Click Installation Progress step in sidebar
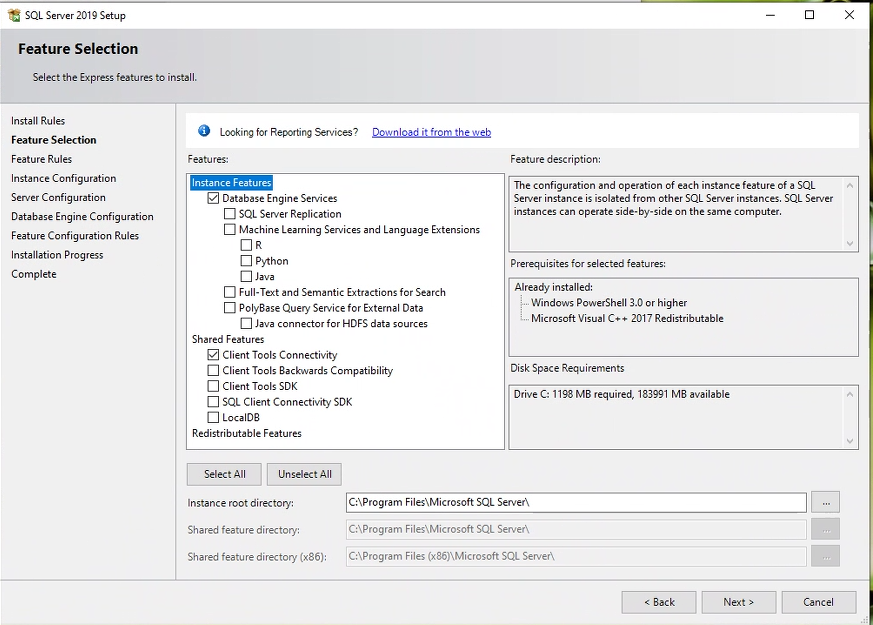This screenshot has width=873, height=625. click(x=57, y=255)
